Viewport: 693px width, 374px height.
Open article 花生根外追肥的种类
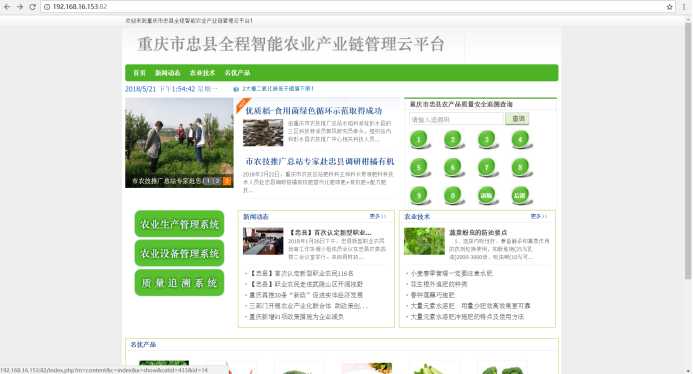[x=439, y=284]
